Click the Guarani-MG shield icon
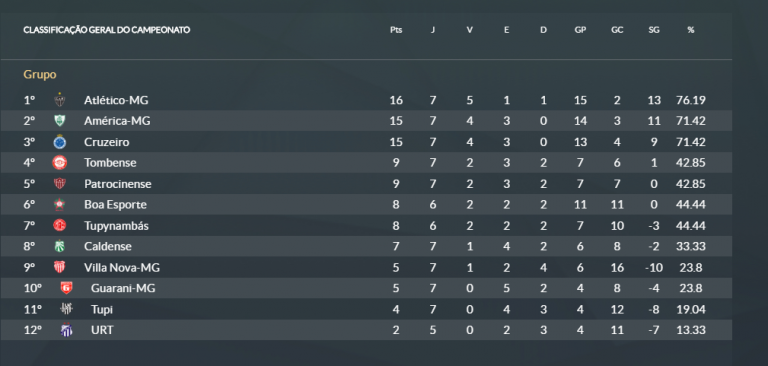768x366 pixels. coord(66,288)
